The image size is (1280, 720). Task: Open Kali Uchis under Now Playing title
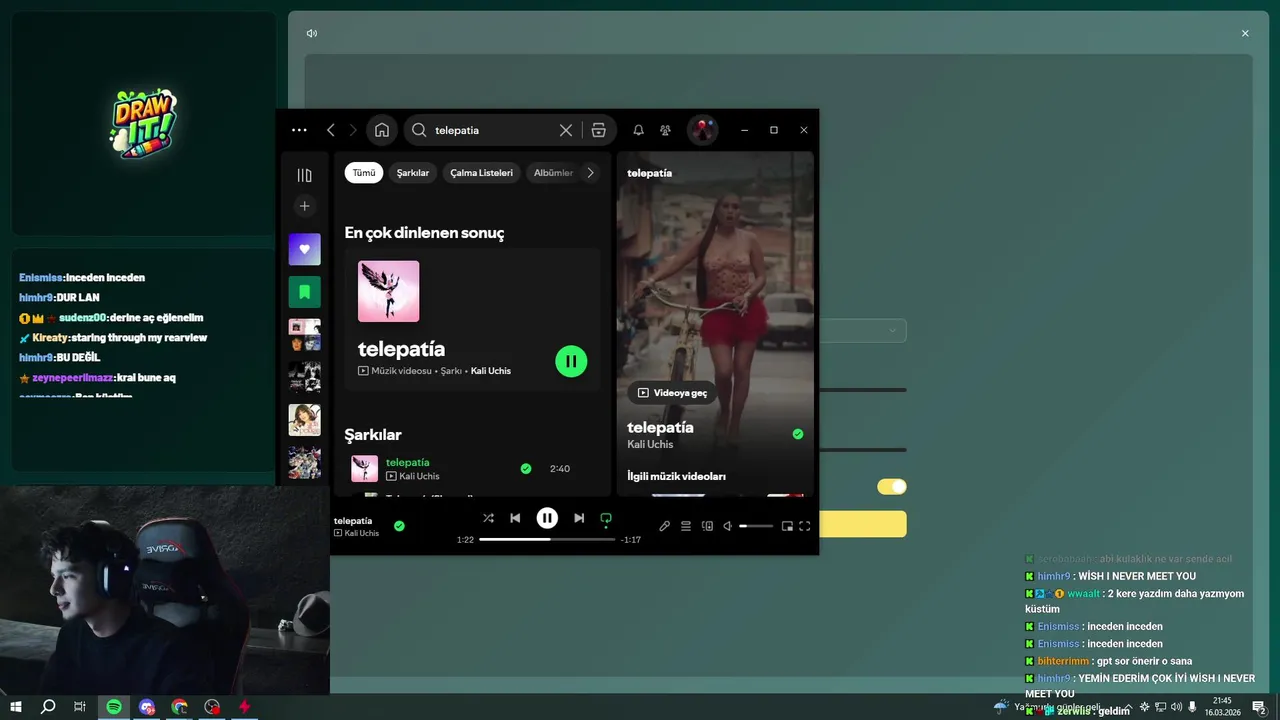pos(650,444)
